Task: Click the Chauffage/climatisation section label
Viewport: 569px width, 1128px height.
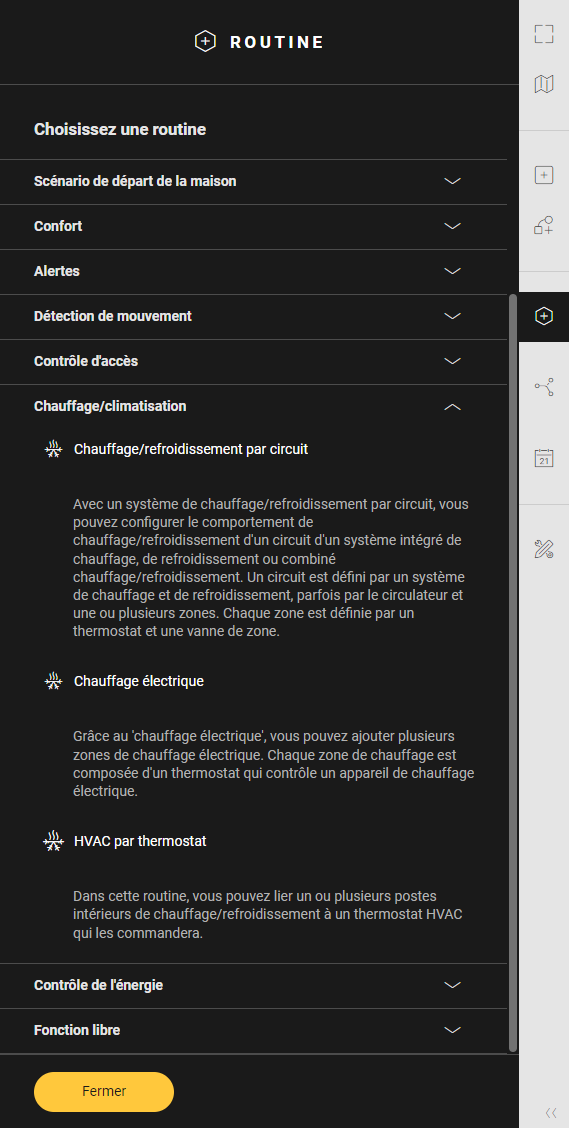Action: (x=110, y=406)
